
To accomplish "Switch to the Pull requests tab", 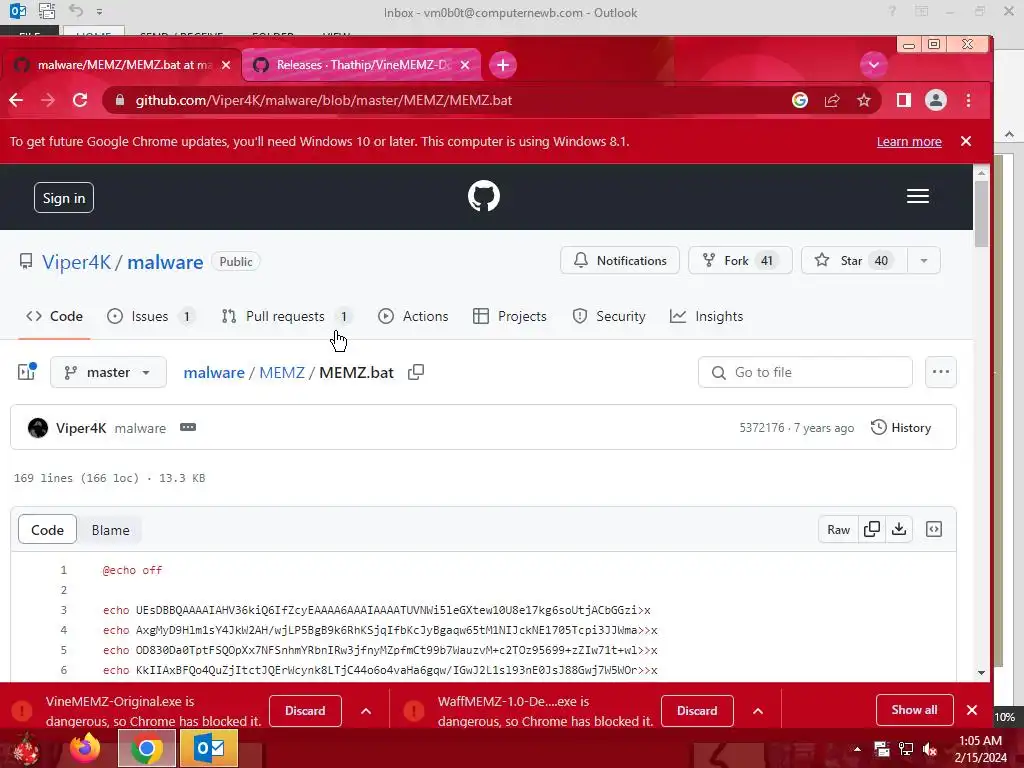I will [x=287, y=316].
